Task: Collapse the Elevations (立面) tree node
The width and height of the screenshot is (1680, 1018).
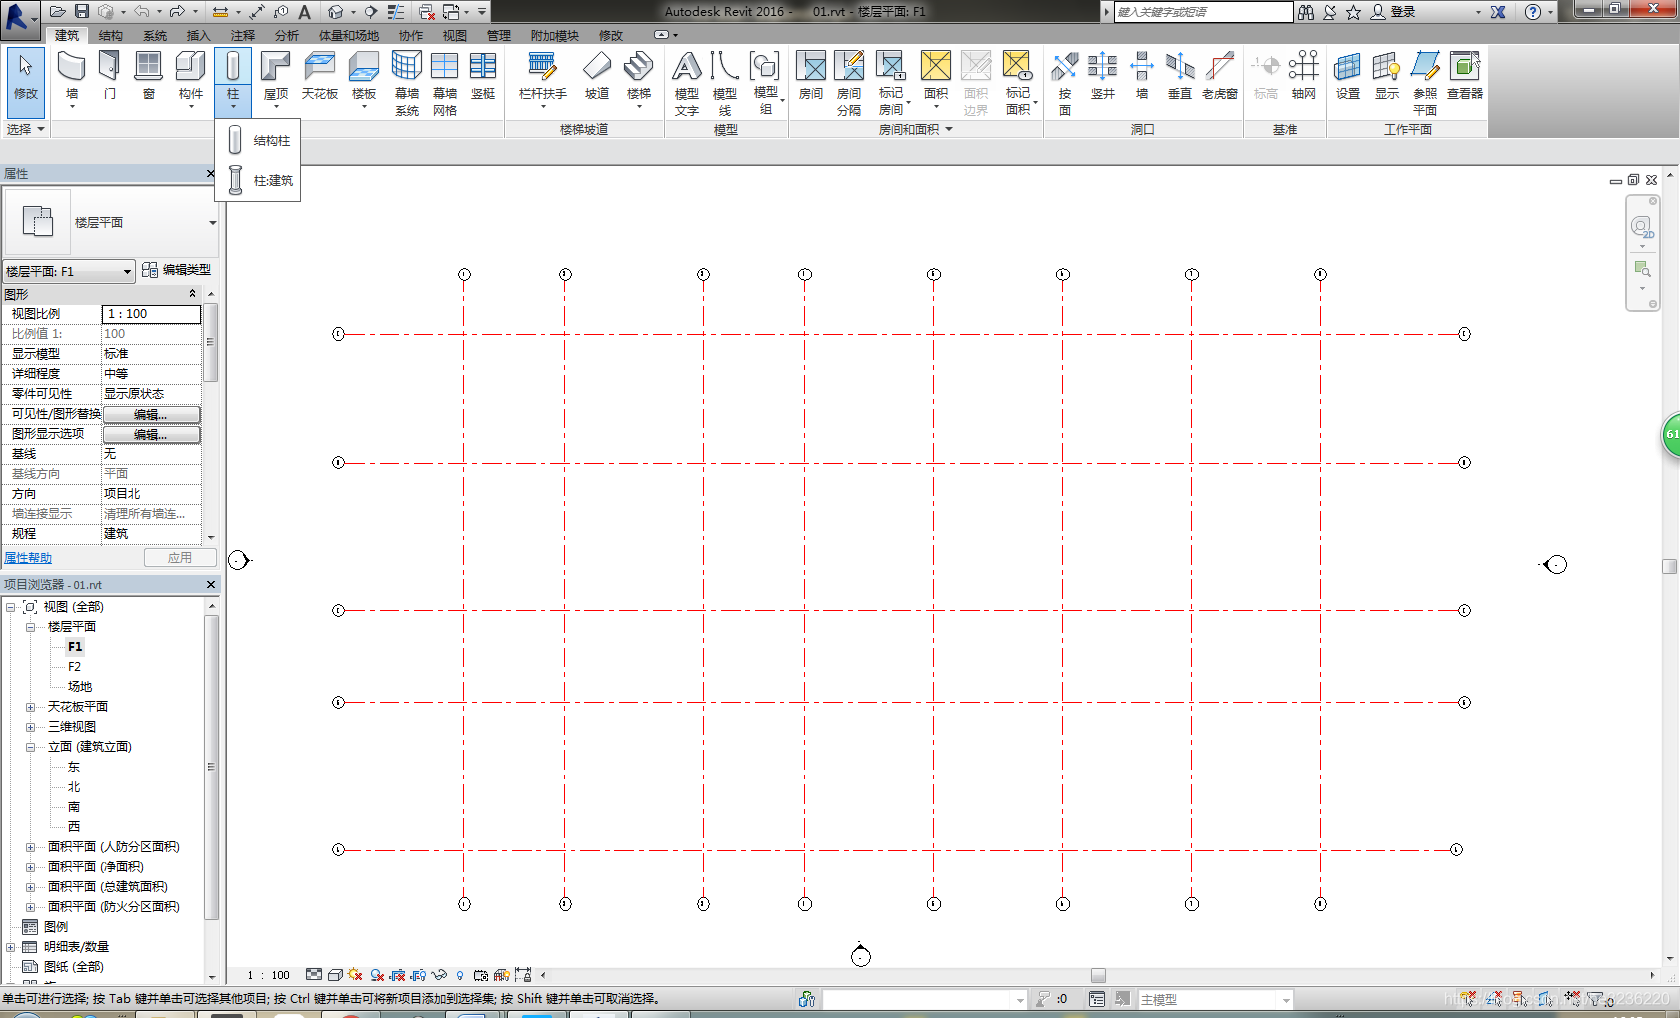Action: (30, 747)
